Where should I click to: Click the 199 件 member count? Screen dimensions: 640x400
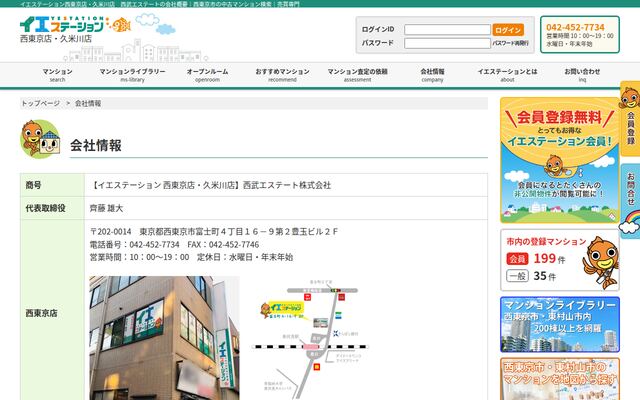click(x=549, y=259)
